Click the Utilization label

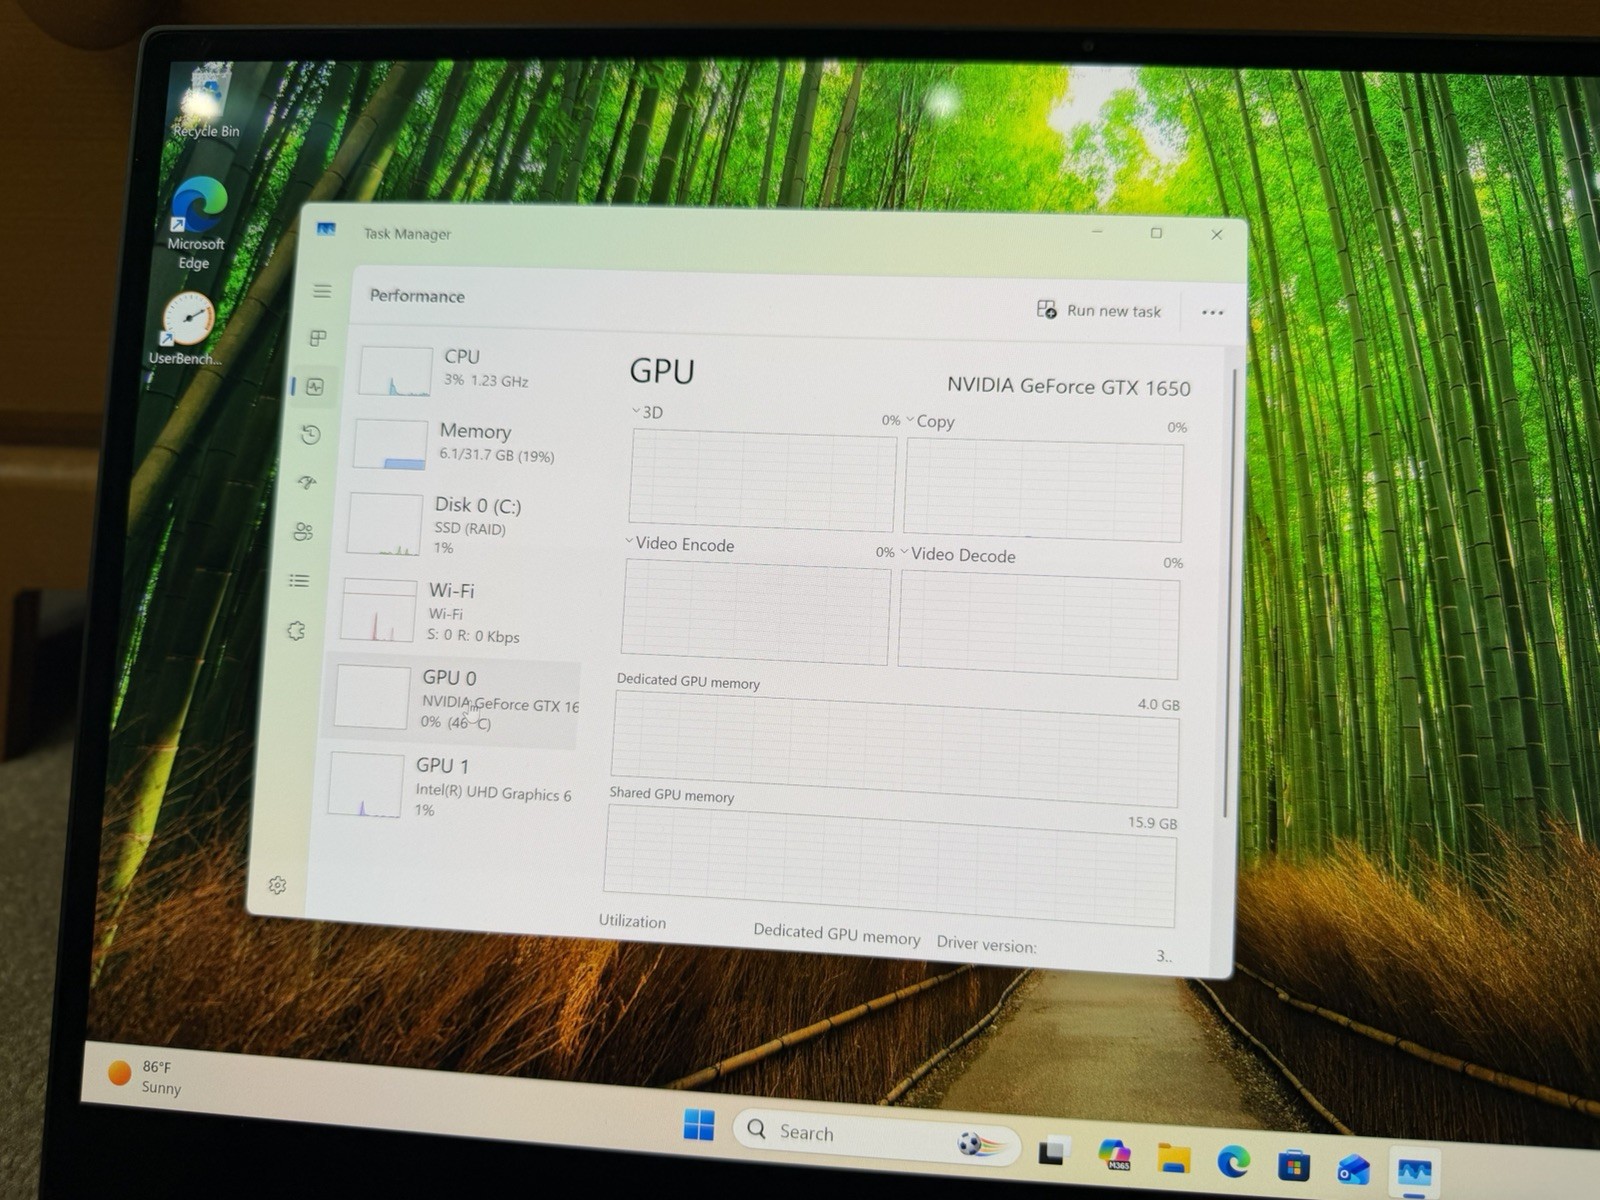pos(632,921)
